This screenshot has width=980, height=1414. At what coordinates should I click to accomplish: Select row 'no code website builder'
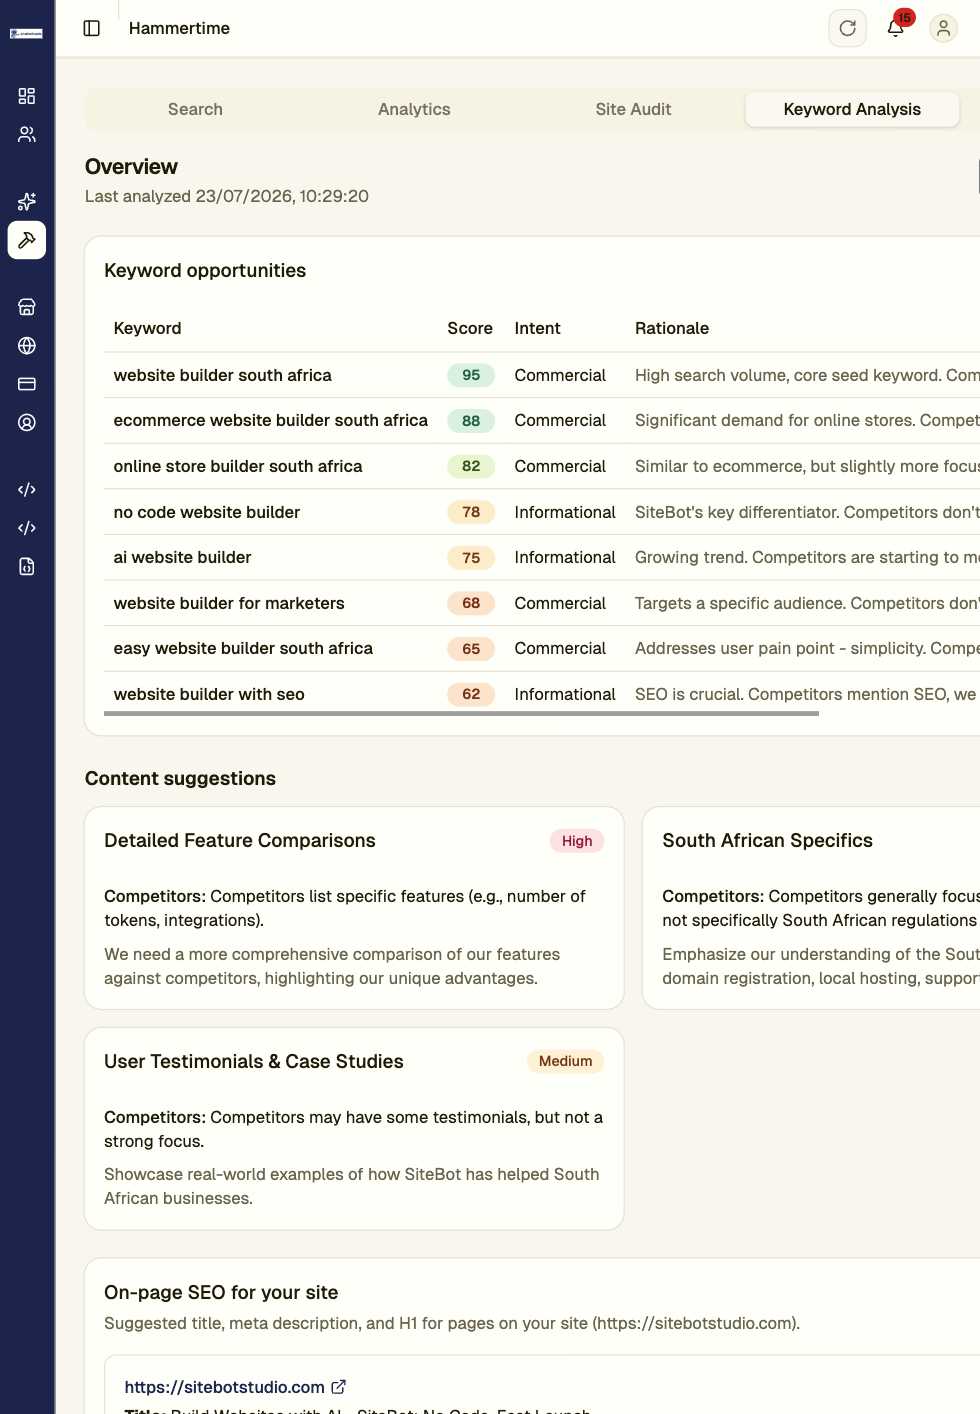(542, 512)
